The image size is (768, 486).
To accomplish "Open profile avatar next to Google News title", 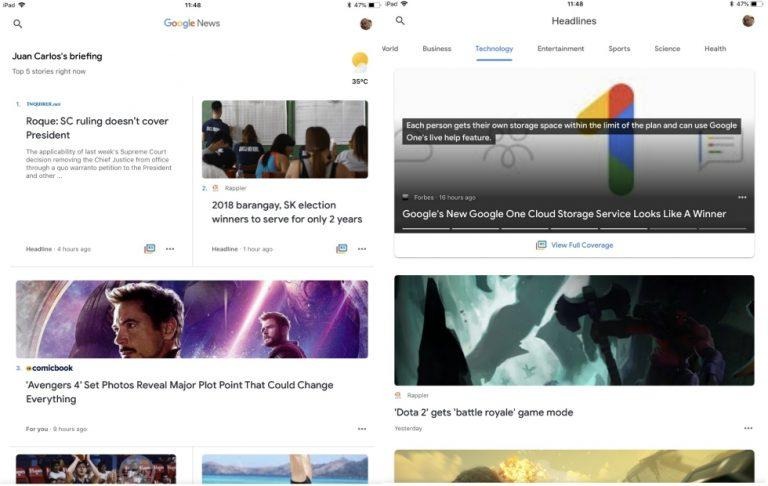I will 366,24.
